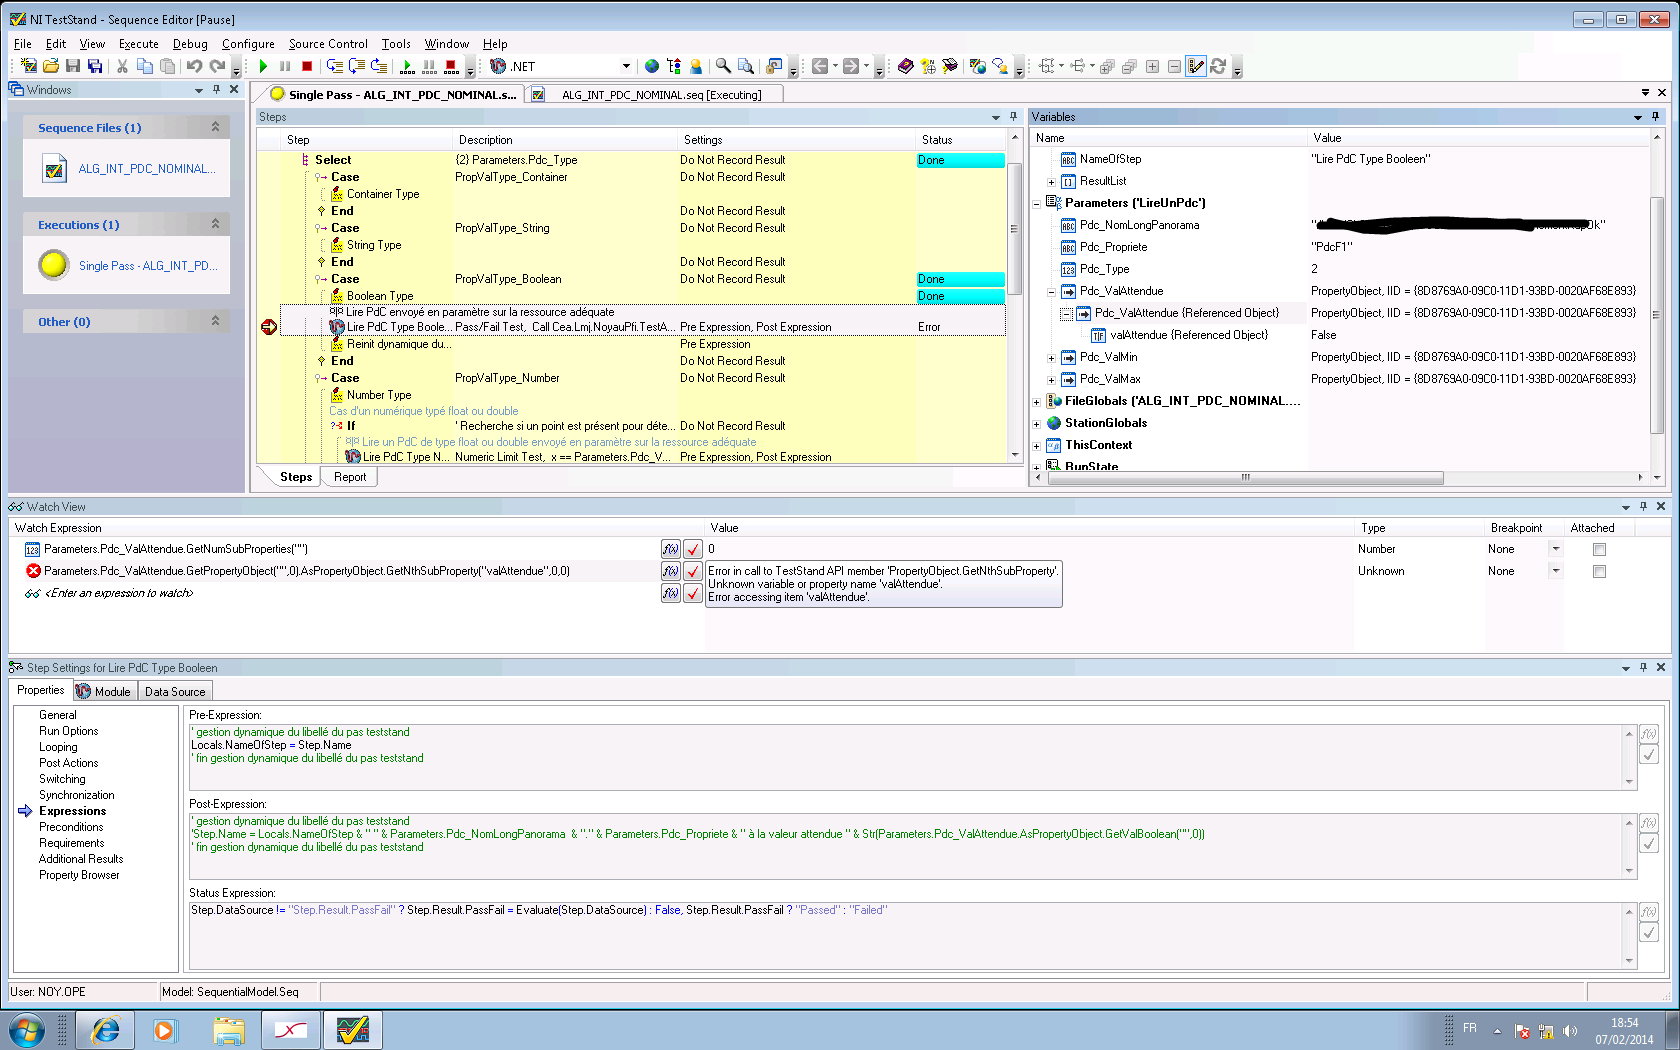The width and height of the screenshot is (1680, 1050).
Task: Collapse the Parameters ('LireUnPdc') node
Action: (x=1037, y=203)
